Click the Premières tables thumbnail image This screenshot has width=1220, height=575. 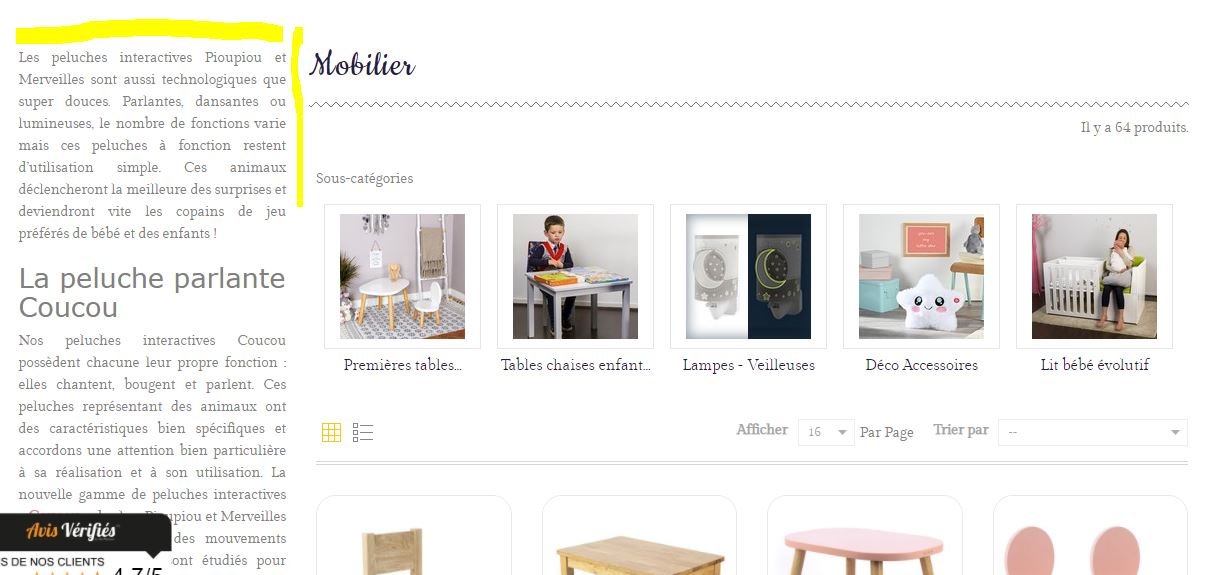[x=402, y=276]
